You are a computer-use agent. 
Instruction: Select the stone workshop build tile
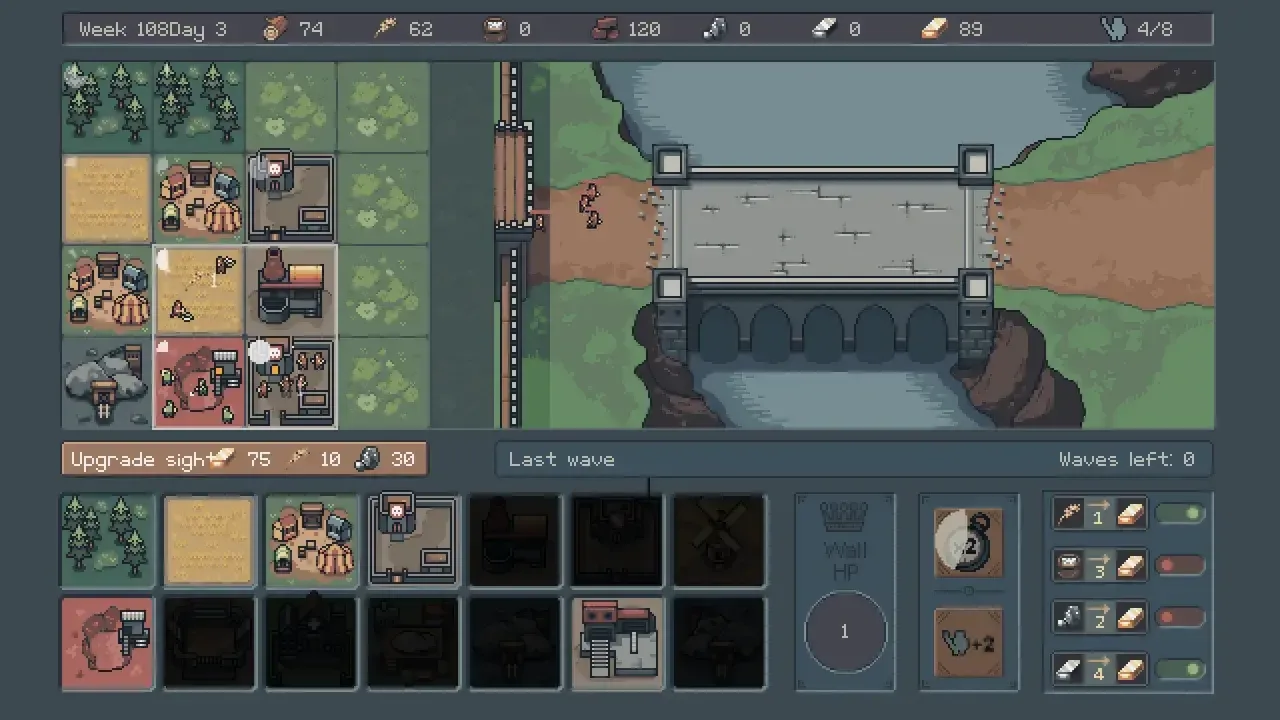click(x=618, y=644)
